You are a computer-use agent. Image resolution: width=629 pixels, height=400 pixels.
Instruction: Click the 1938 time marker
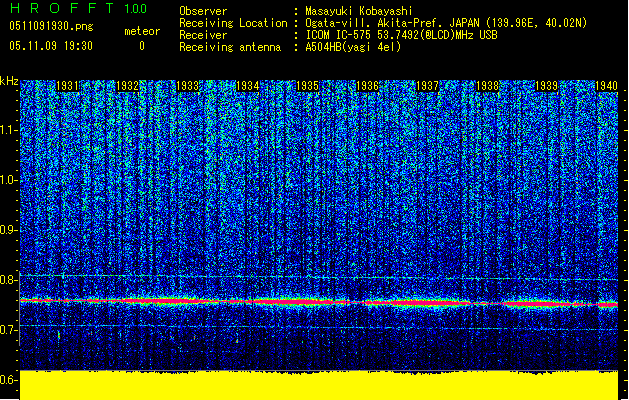pyautogui.click(x=487, y=86)
